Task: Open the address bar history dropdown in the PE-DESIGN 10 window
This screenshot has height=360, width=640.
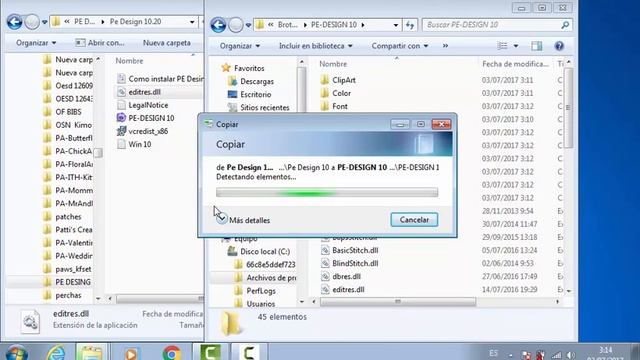Action: click(396, 25)
